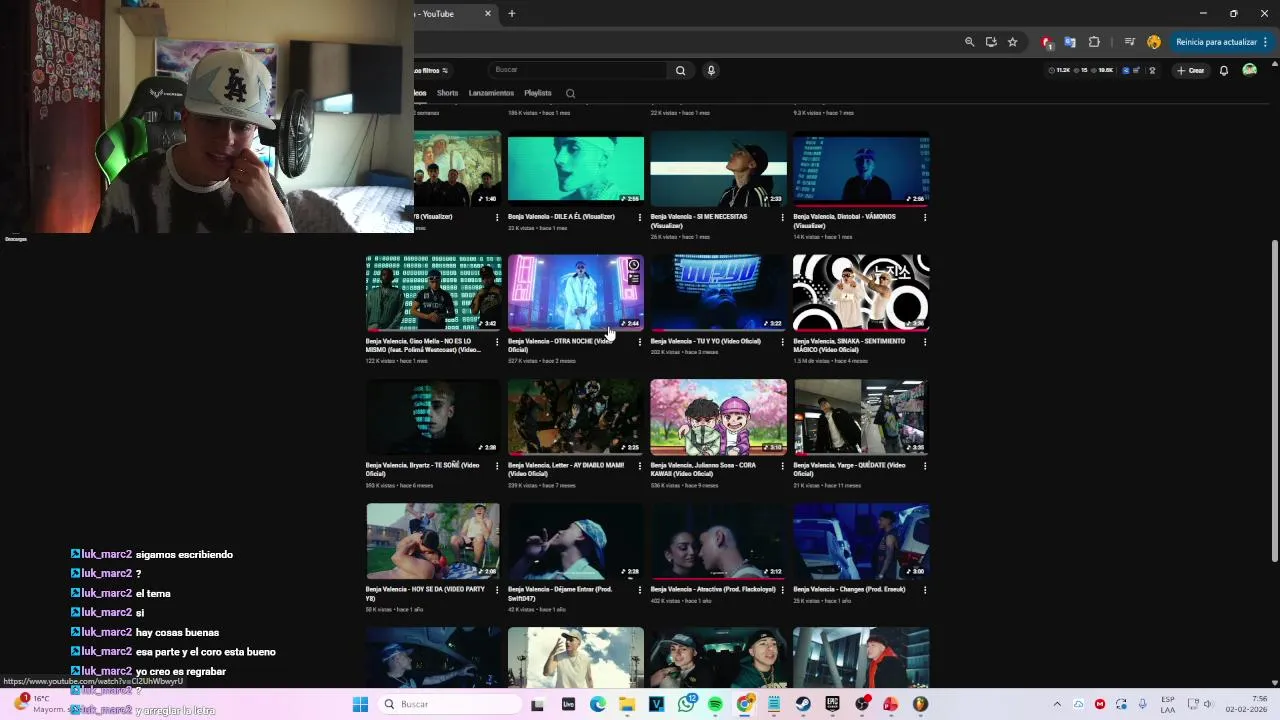Open video title Atractiva (Prod. Flackoloyal)
Screen dimensions: 1280x720
point(713,589)
